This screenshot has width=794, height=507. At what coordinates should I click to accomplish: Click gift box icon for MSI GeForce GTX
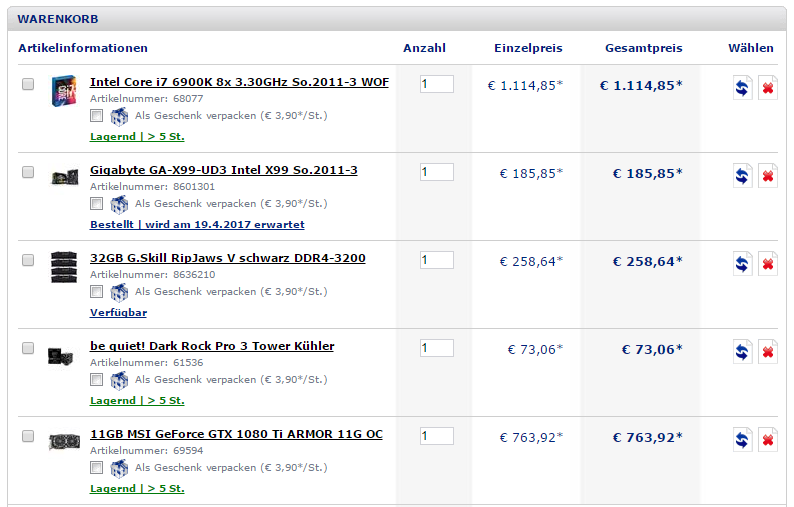[x=120, y=469]
